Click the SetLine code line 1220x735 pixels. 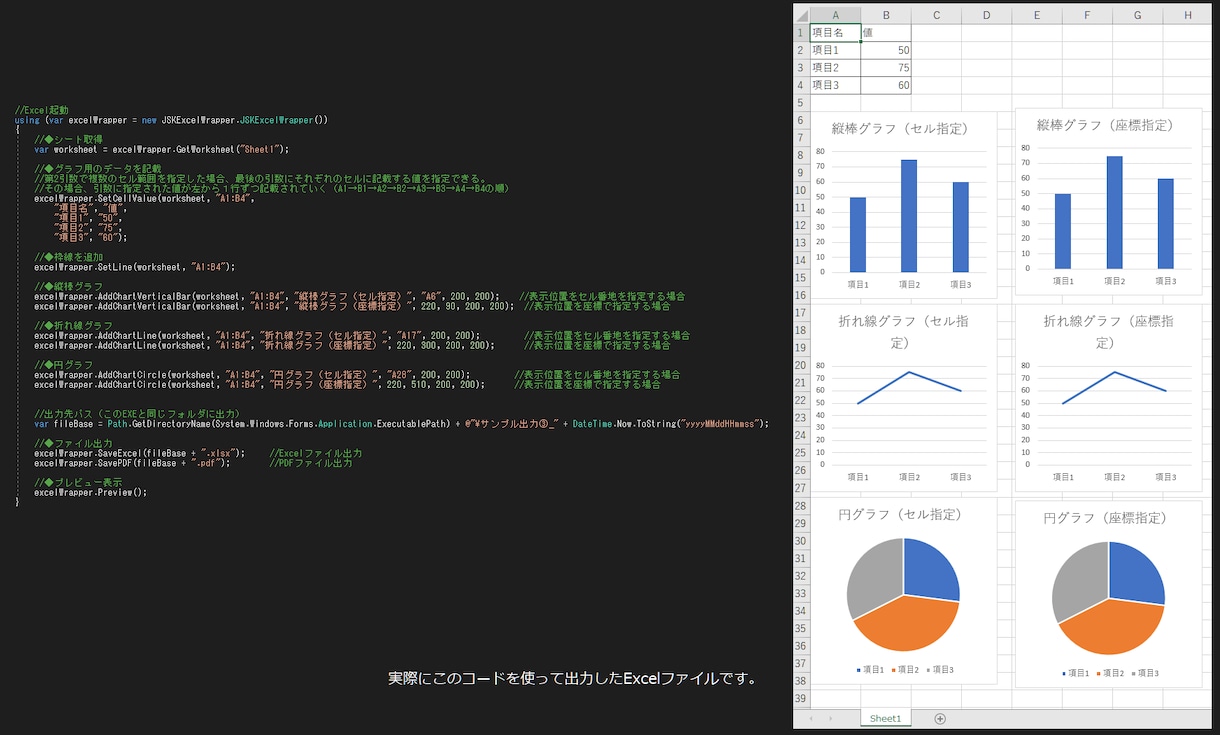pyautogui.click(x=135, y=267)
